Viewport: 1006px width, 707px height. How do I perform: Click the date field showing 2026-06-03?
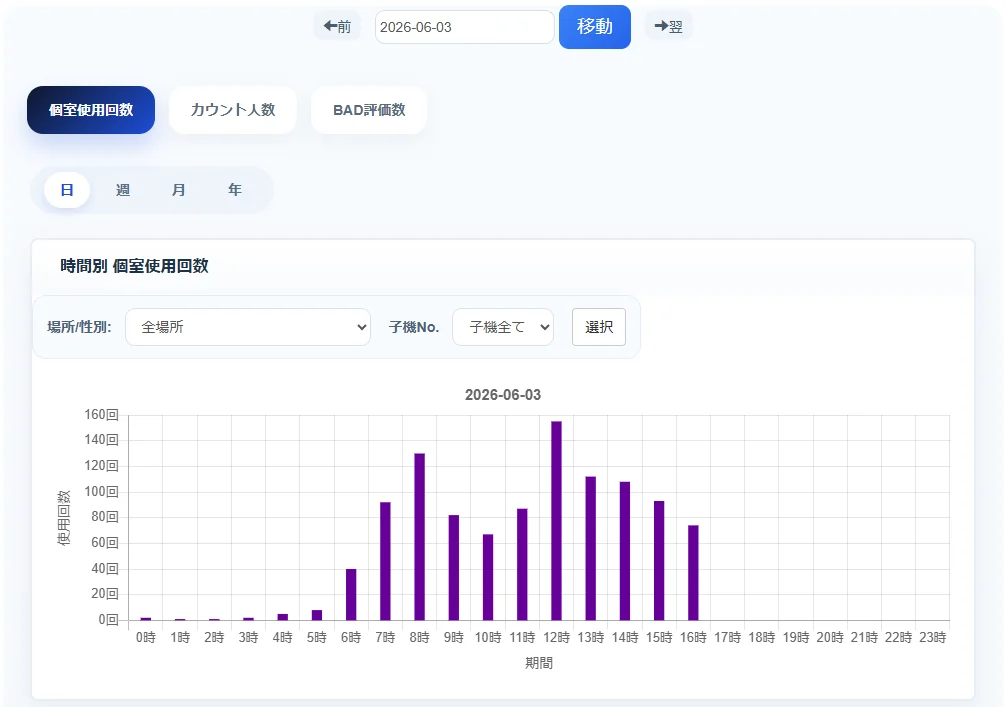click(x=465, y=27)
